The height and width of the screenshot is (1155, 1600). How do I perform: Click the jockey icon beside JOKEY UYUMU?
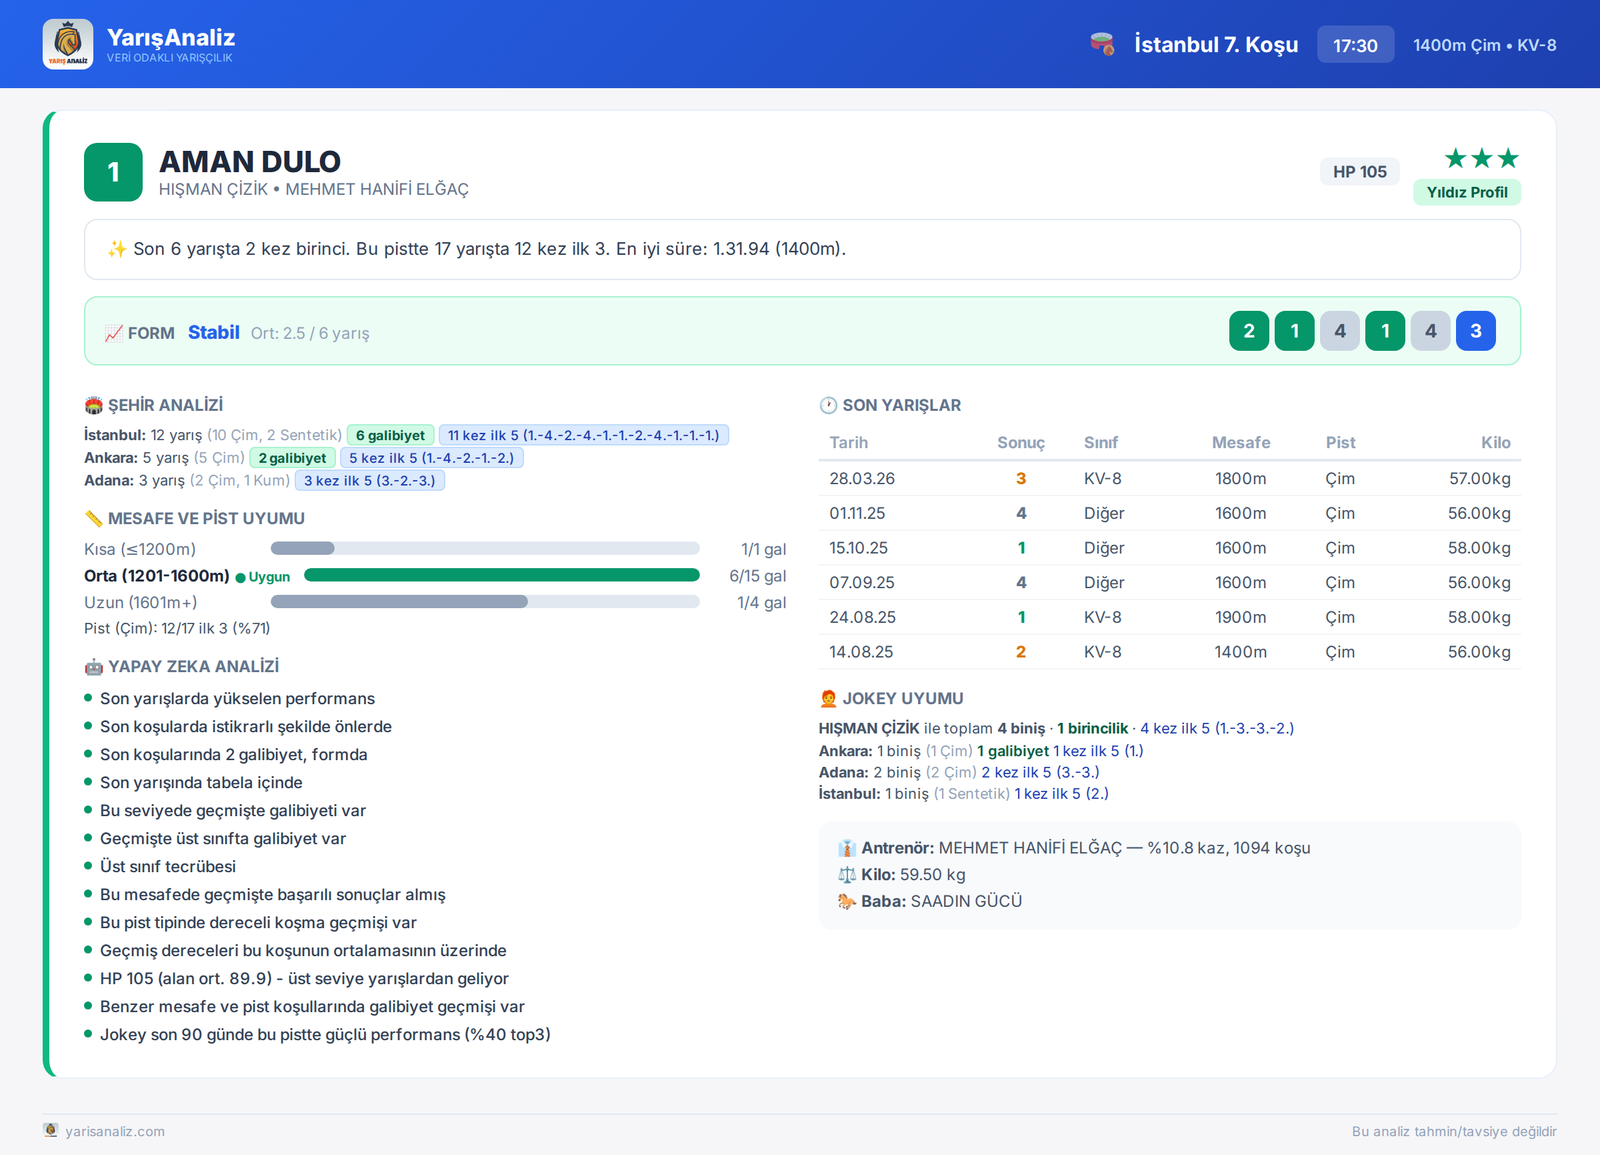point(828,698)
